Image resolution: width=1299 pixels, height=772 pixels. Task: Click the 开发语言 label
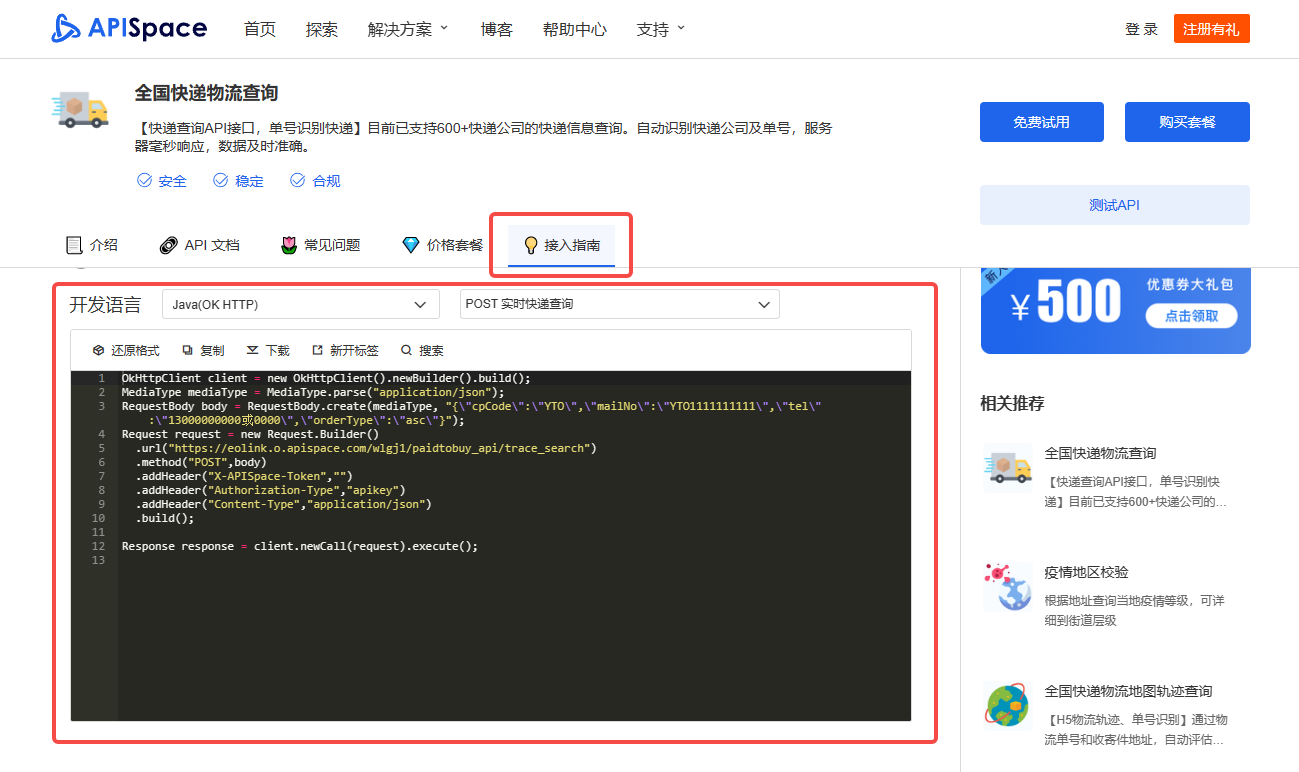click(x=105, y=304)
